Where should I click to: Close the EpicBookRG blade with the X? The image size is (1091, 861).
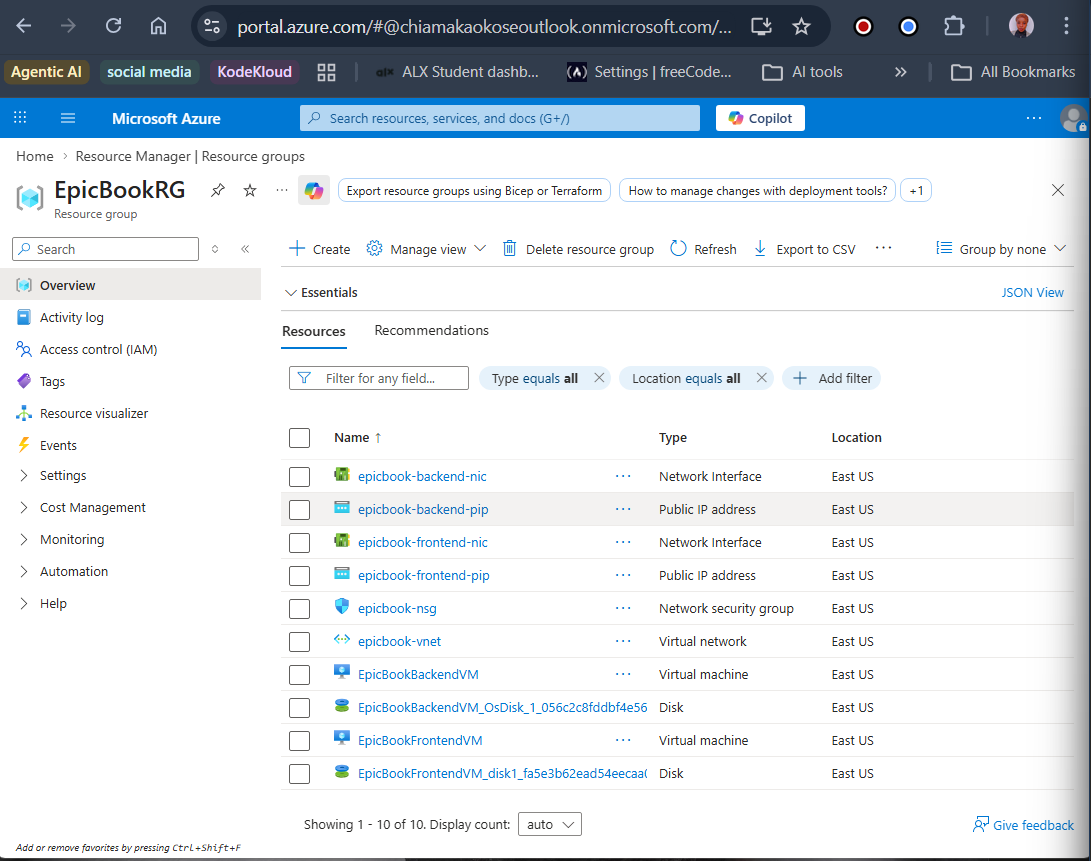click(x=1058, y=190)
